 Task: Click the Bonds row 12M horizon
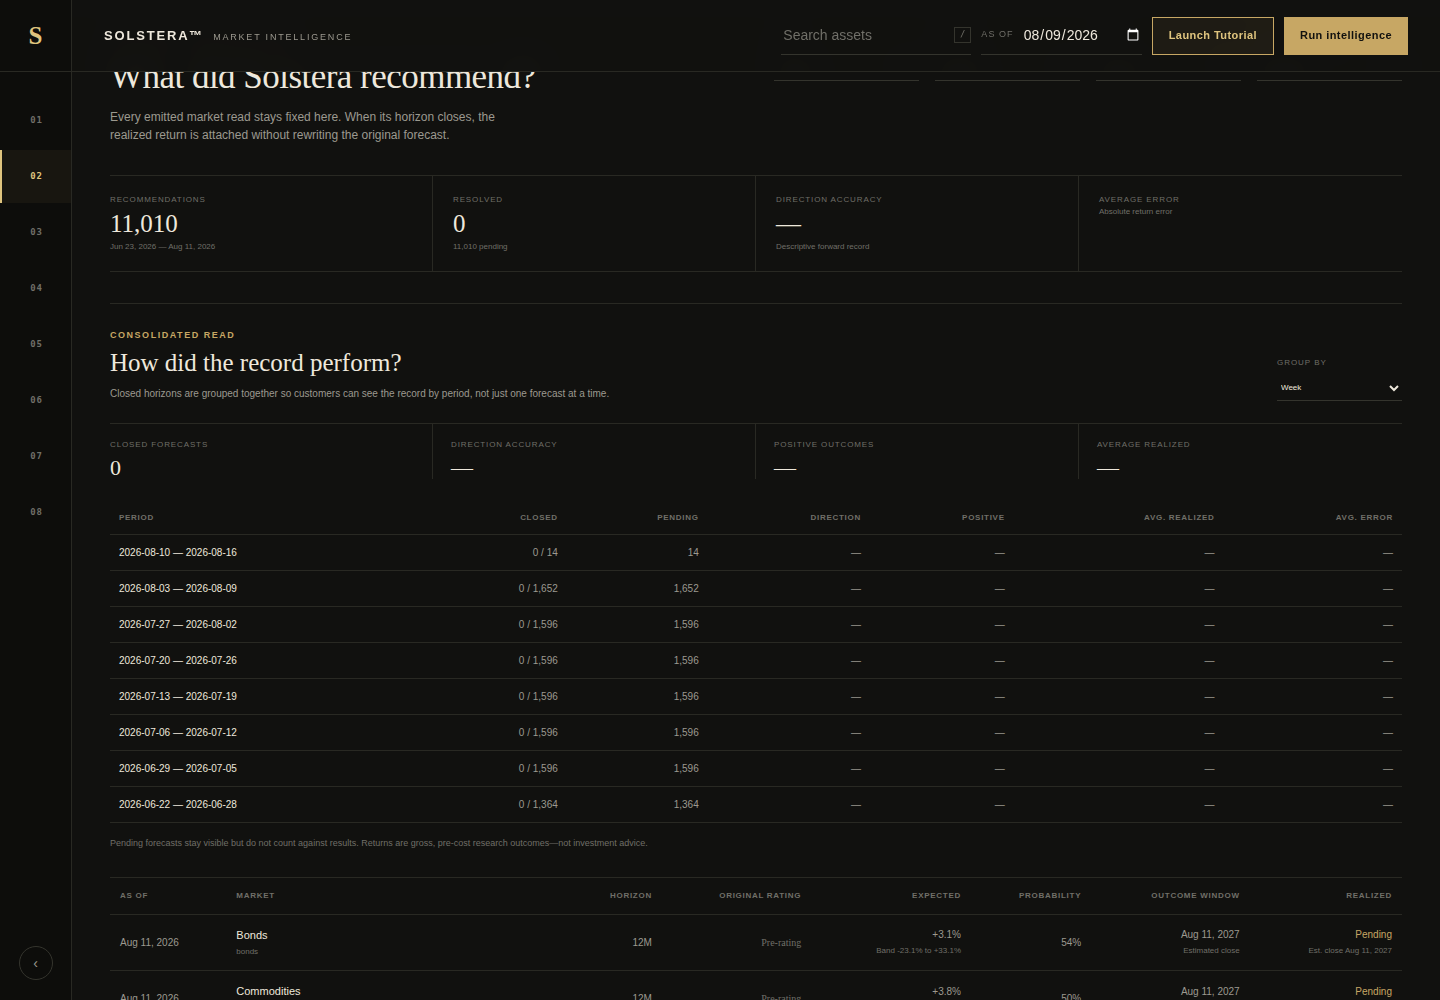pos(642,943)
